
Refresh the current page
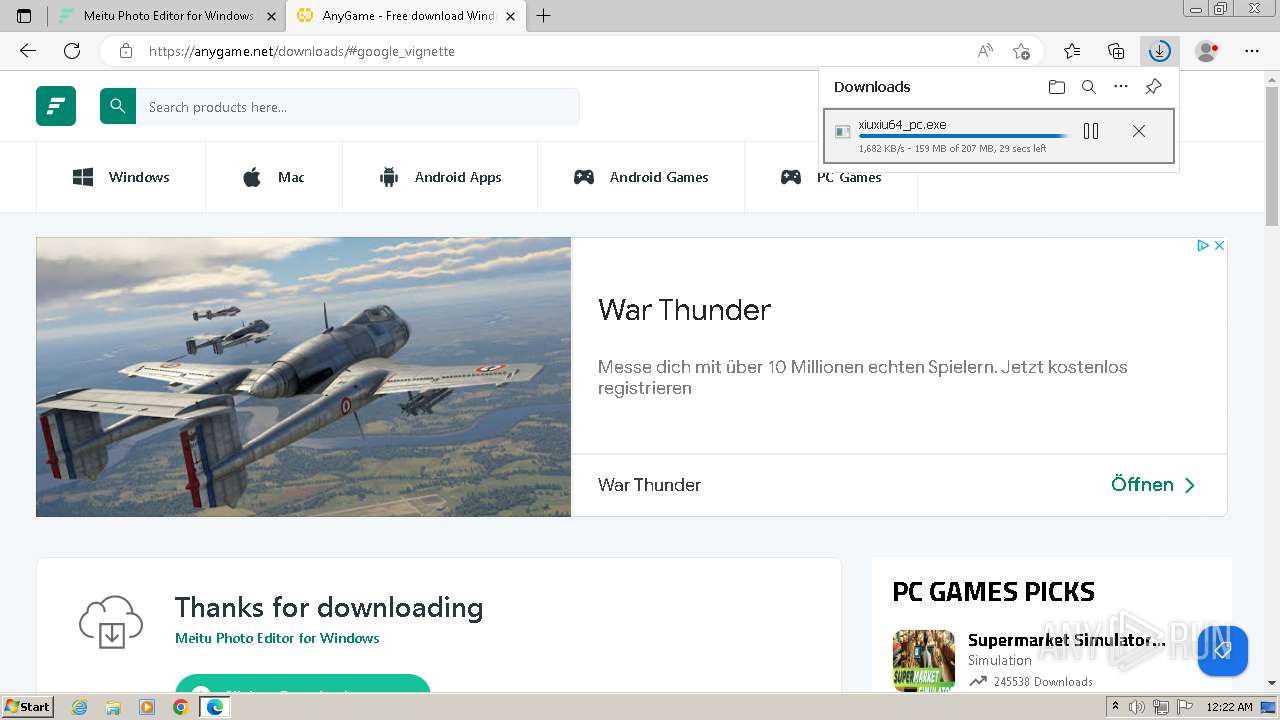click(72, 51)
